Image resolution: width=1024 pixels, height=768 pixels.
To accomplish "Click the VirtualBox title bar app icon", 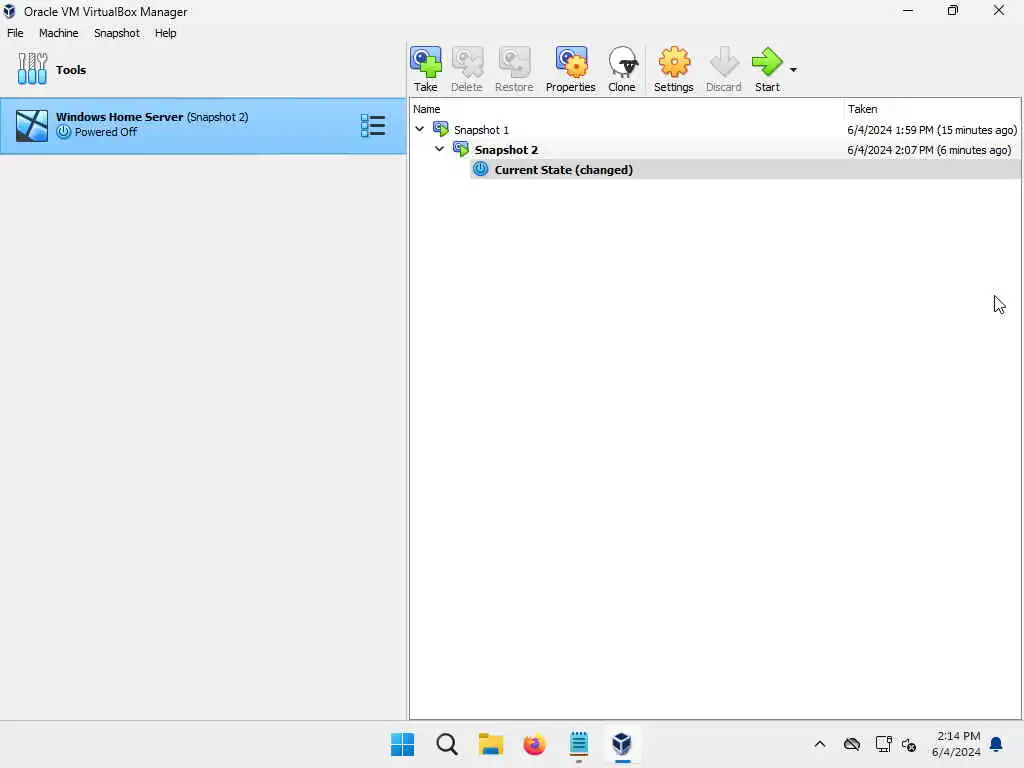I will [9, 11].
